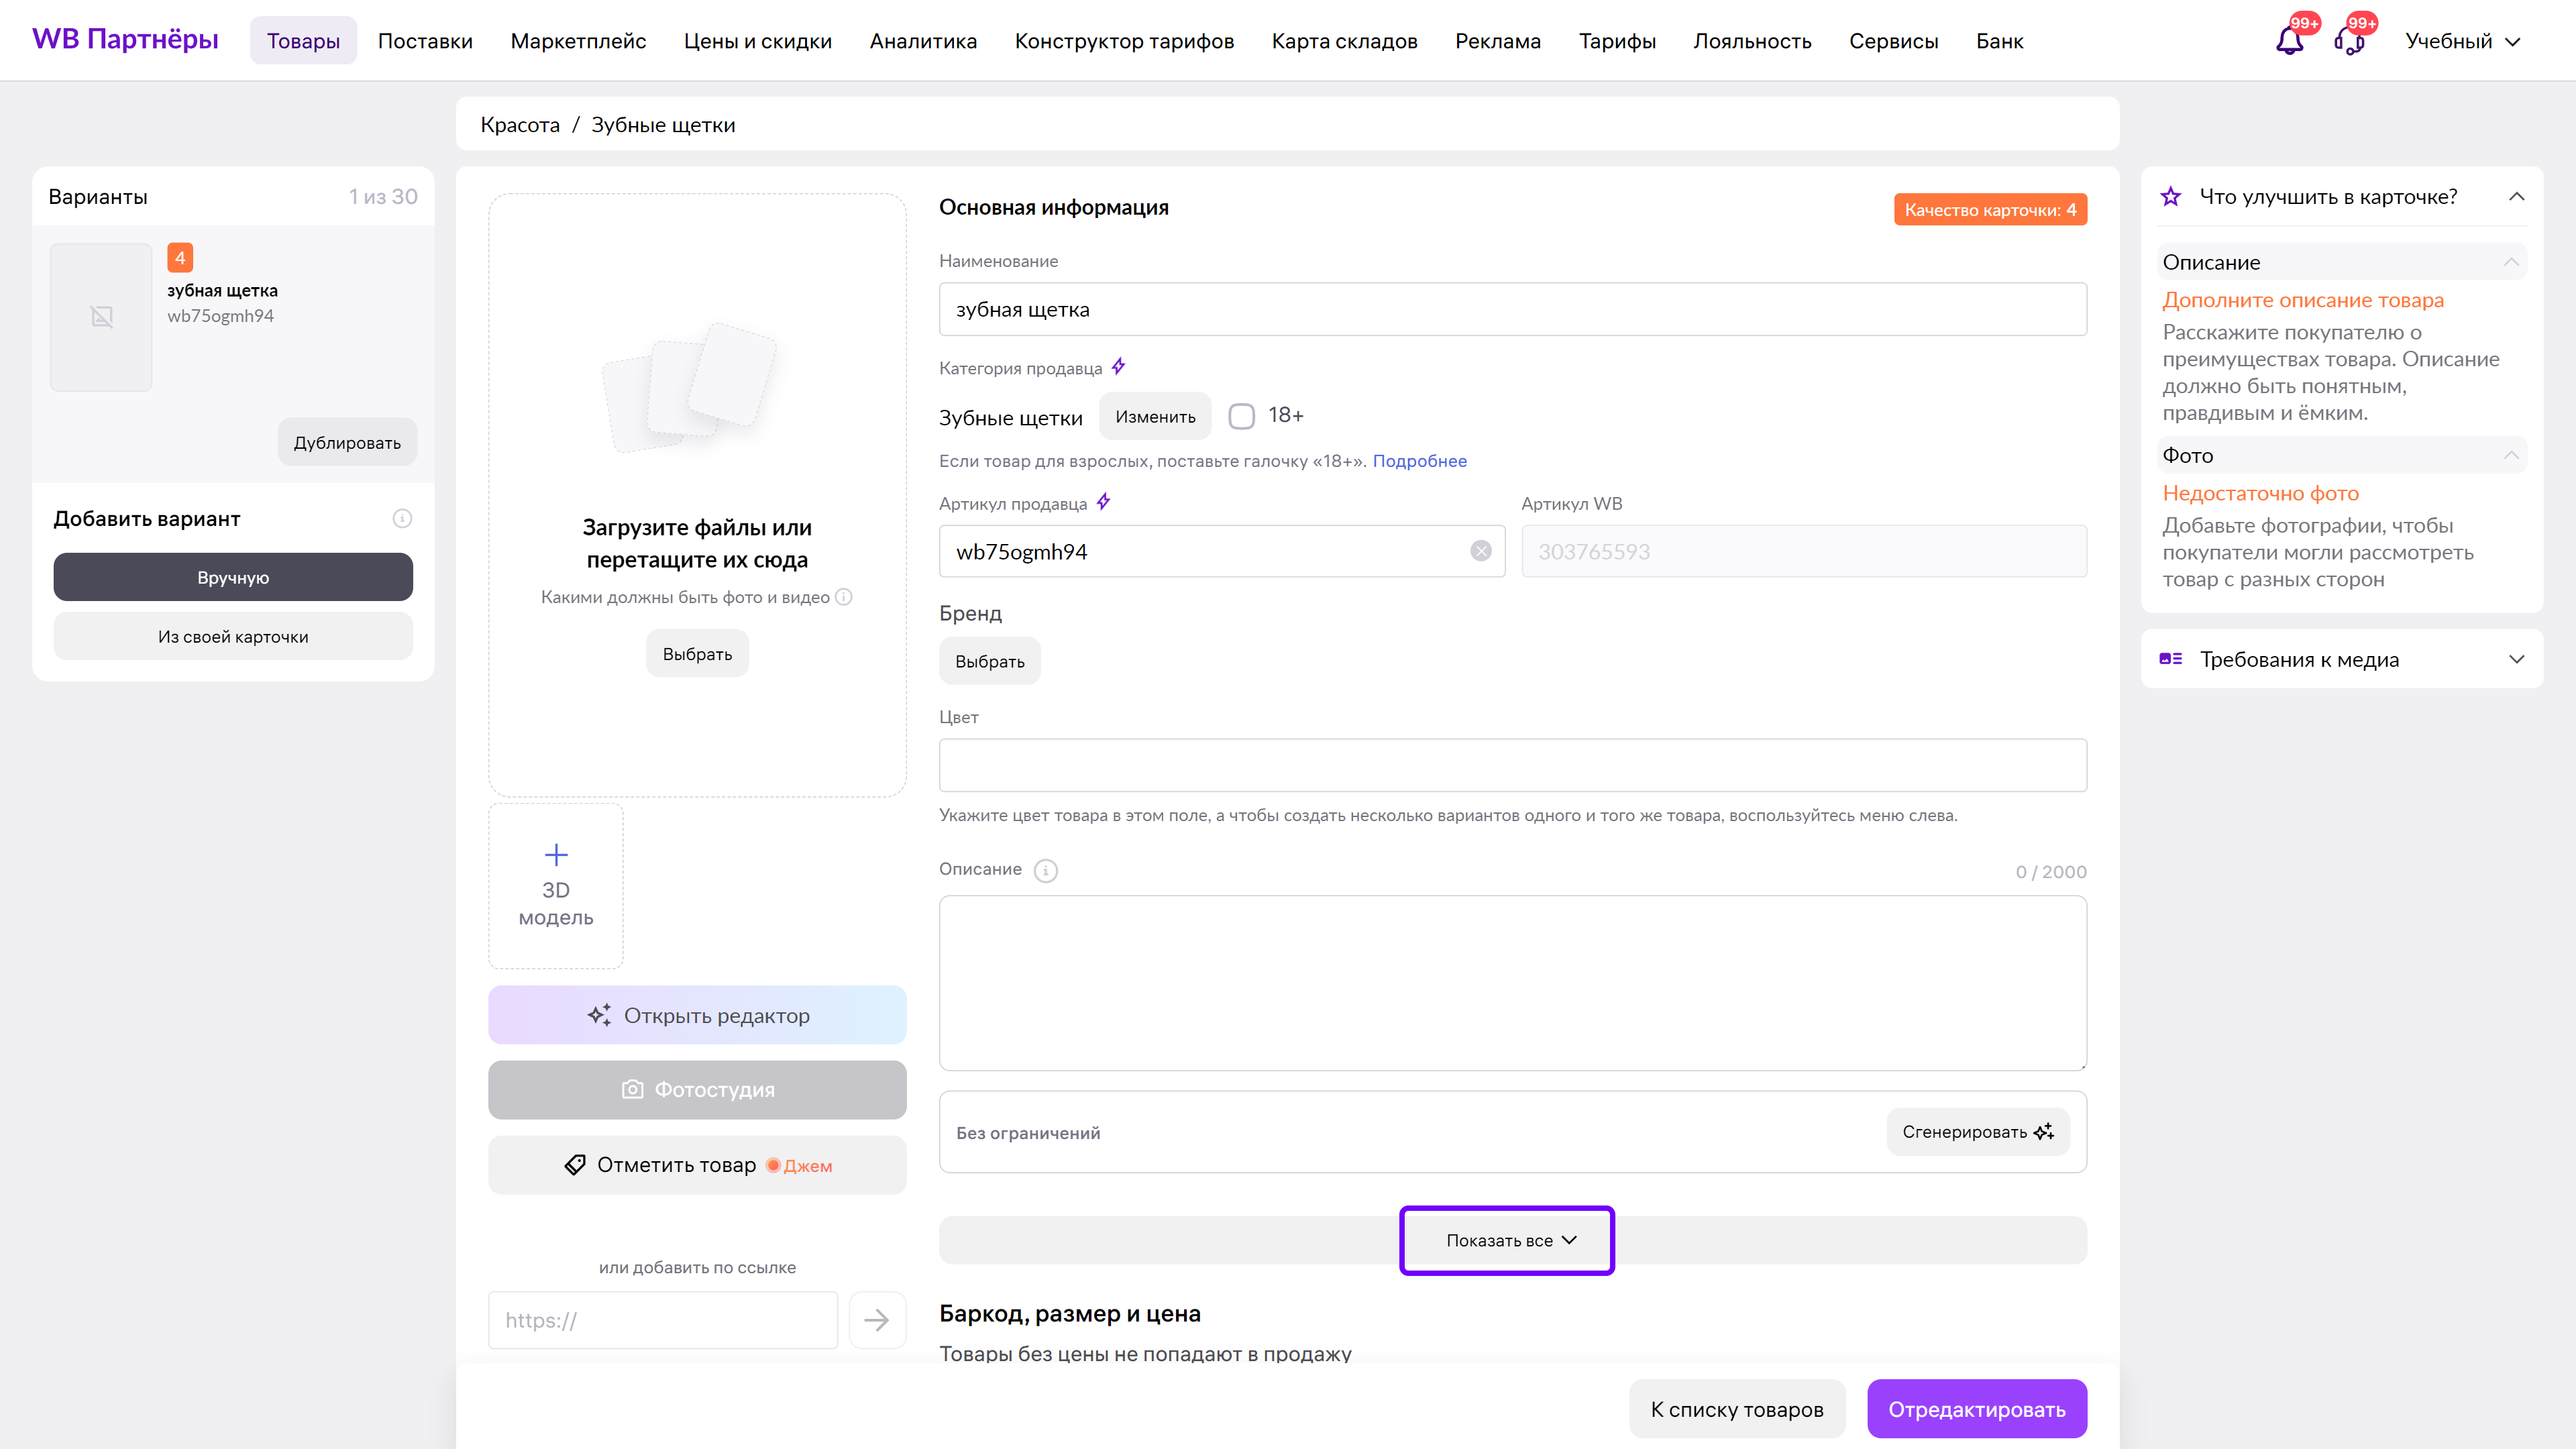Click the Красота breadcrumb
The image size is (2576, 1449).
520,125
